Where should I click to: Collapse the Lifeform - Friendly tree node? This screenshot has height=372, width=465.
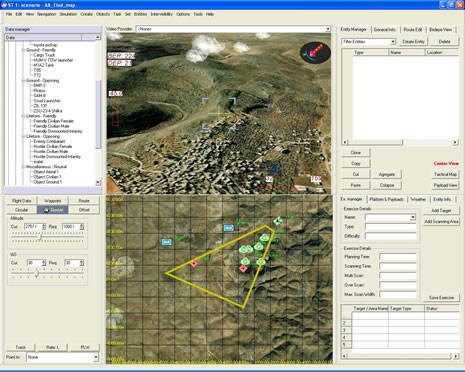23,116
